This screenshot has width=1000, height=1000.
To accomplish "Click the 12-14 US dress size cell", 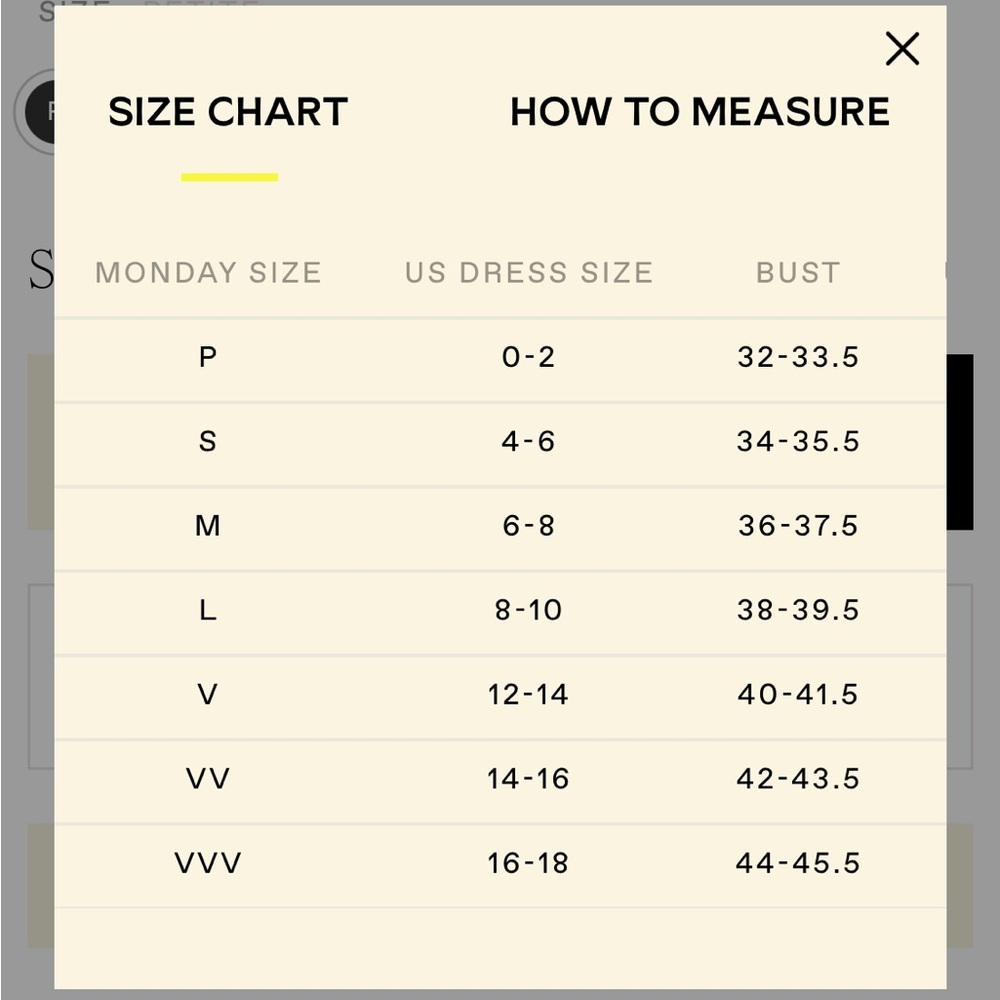I will (x=528, y=695).
